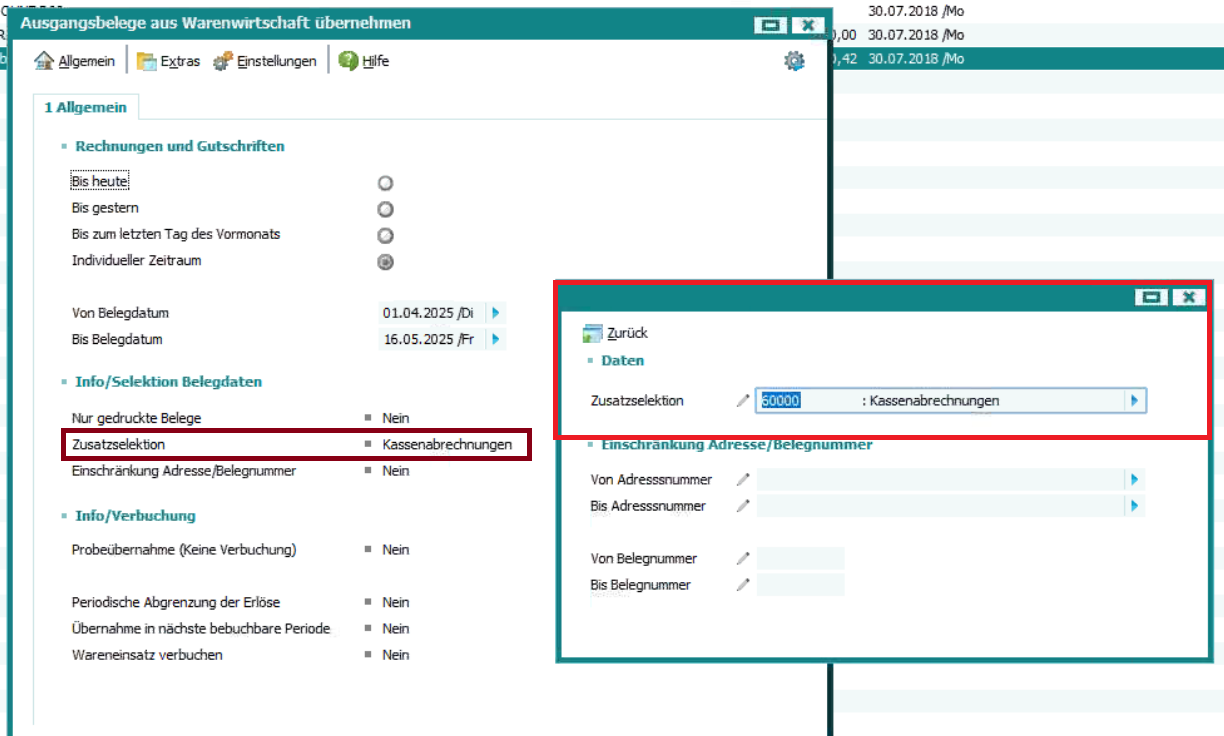1224x736 pixels.
Task: Select the Bis gestern radio button
Action: [385, 209]
